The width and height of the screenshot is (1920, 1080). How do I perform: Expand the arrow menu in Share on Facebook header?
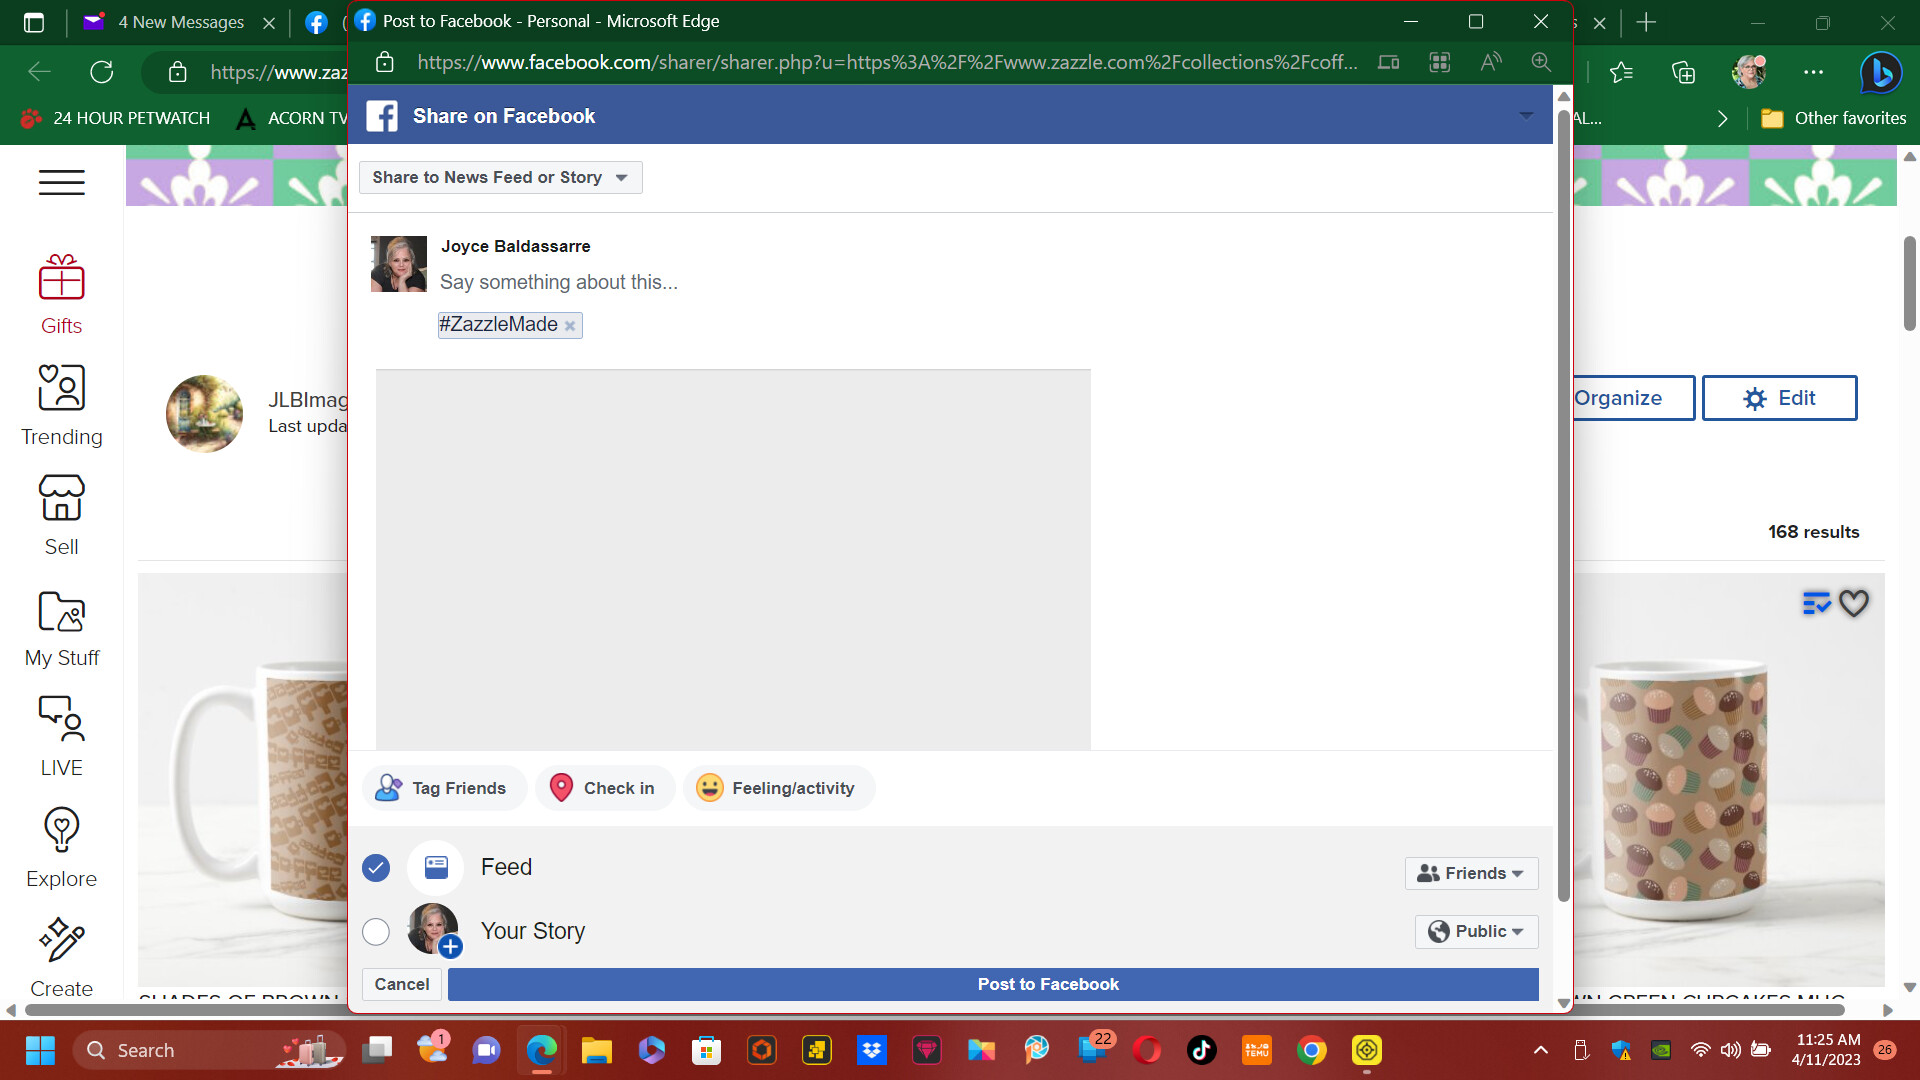pos(1526,116)
